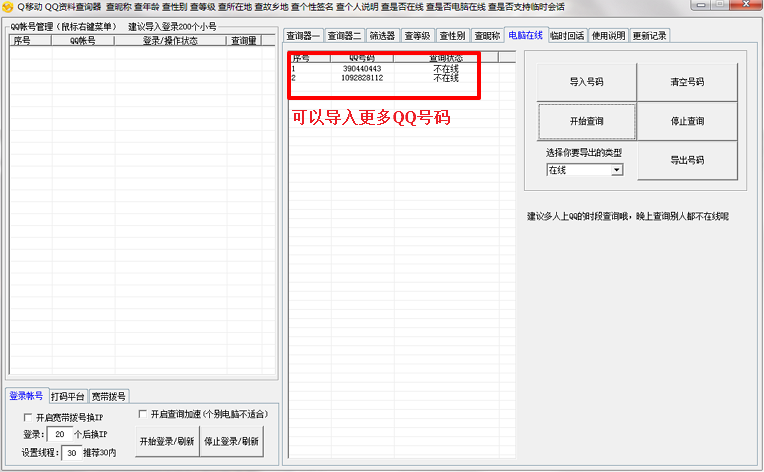
Task: Select QQ number 390440443 in the list
Action: coord(362,69)
